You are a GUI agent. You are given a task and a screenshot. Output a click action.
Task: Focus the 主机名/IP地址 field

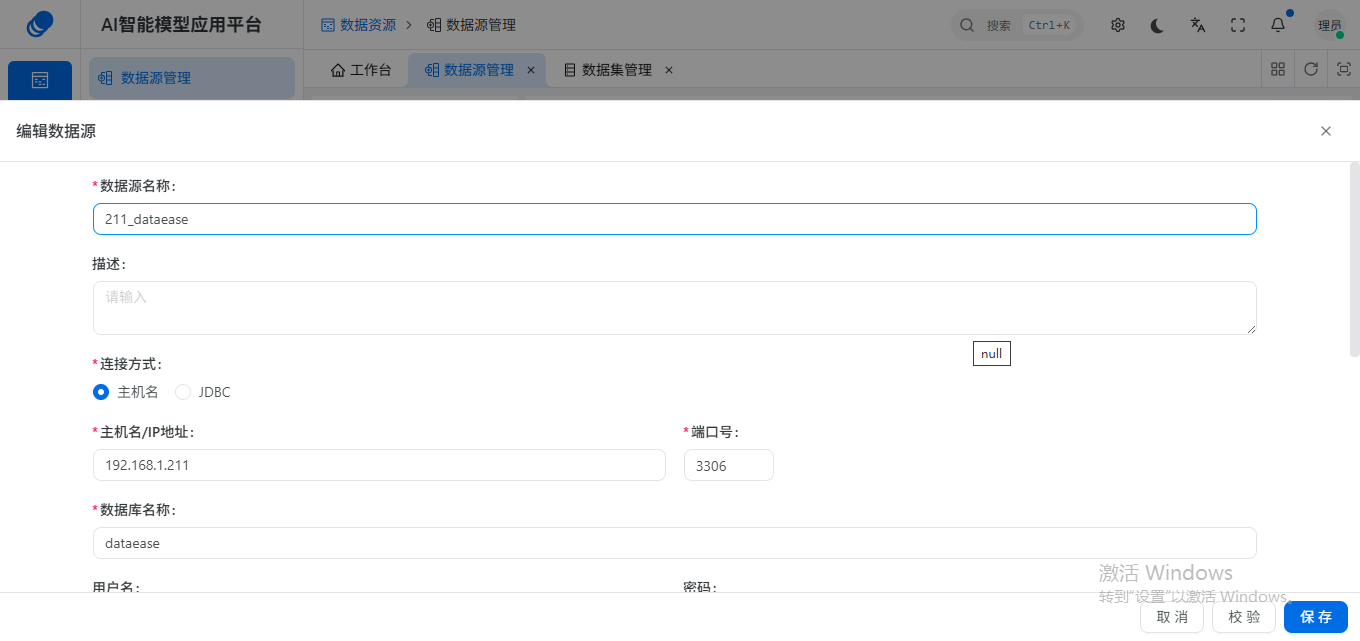[379, 465]
